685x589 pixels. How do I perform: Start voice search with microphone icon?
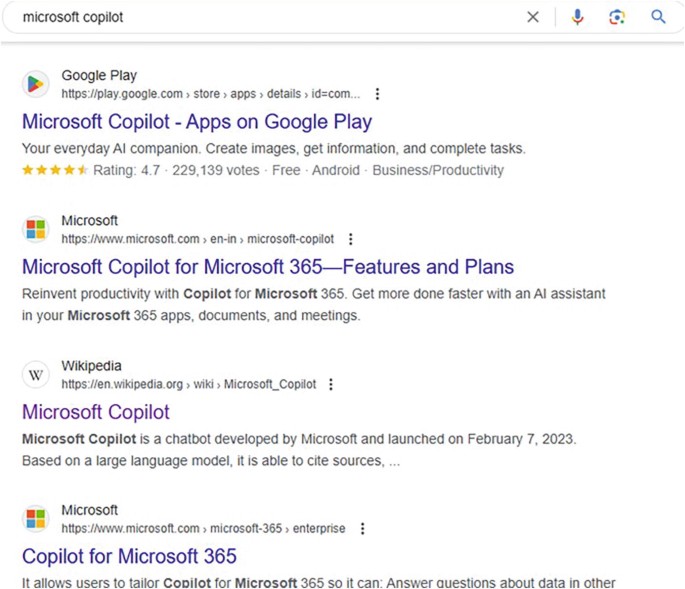tap(577, 17)
